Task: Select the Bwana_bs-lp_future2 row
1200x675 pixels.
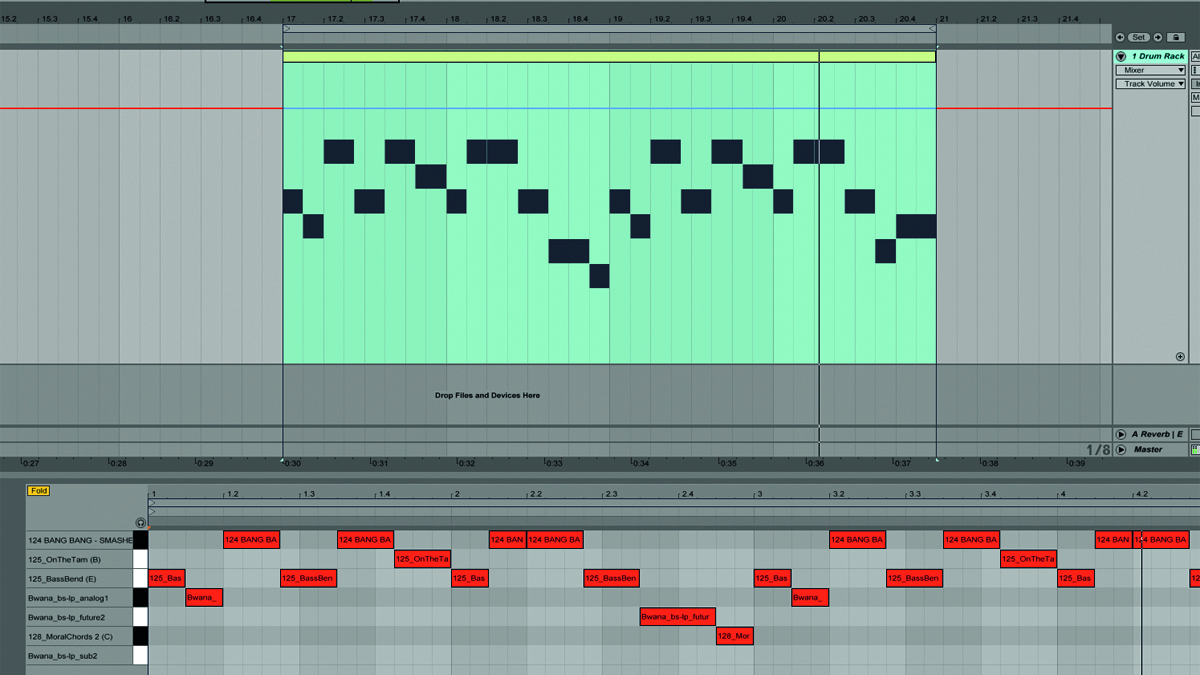Action: click(x=80, y=617)
